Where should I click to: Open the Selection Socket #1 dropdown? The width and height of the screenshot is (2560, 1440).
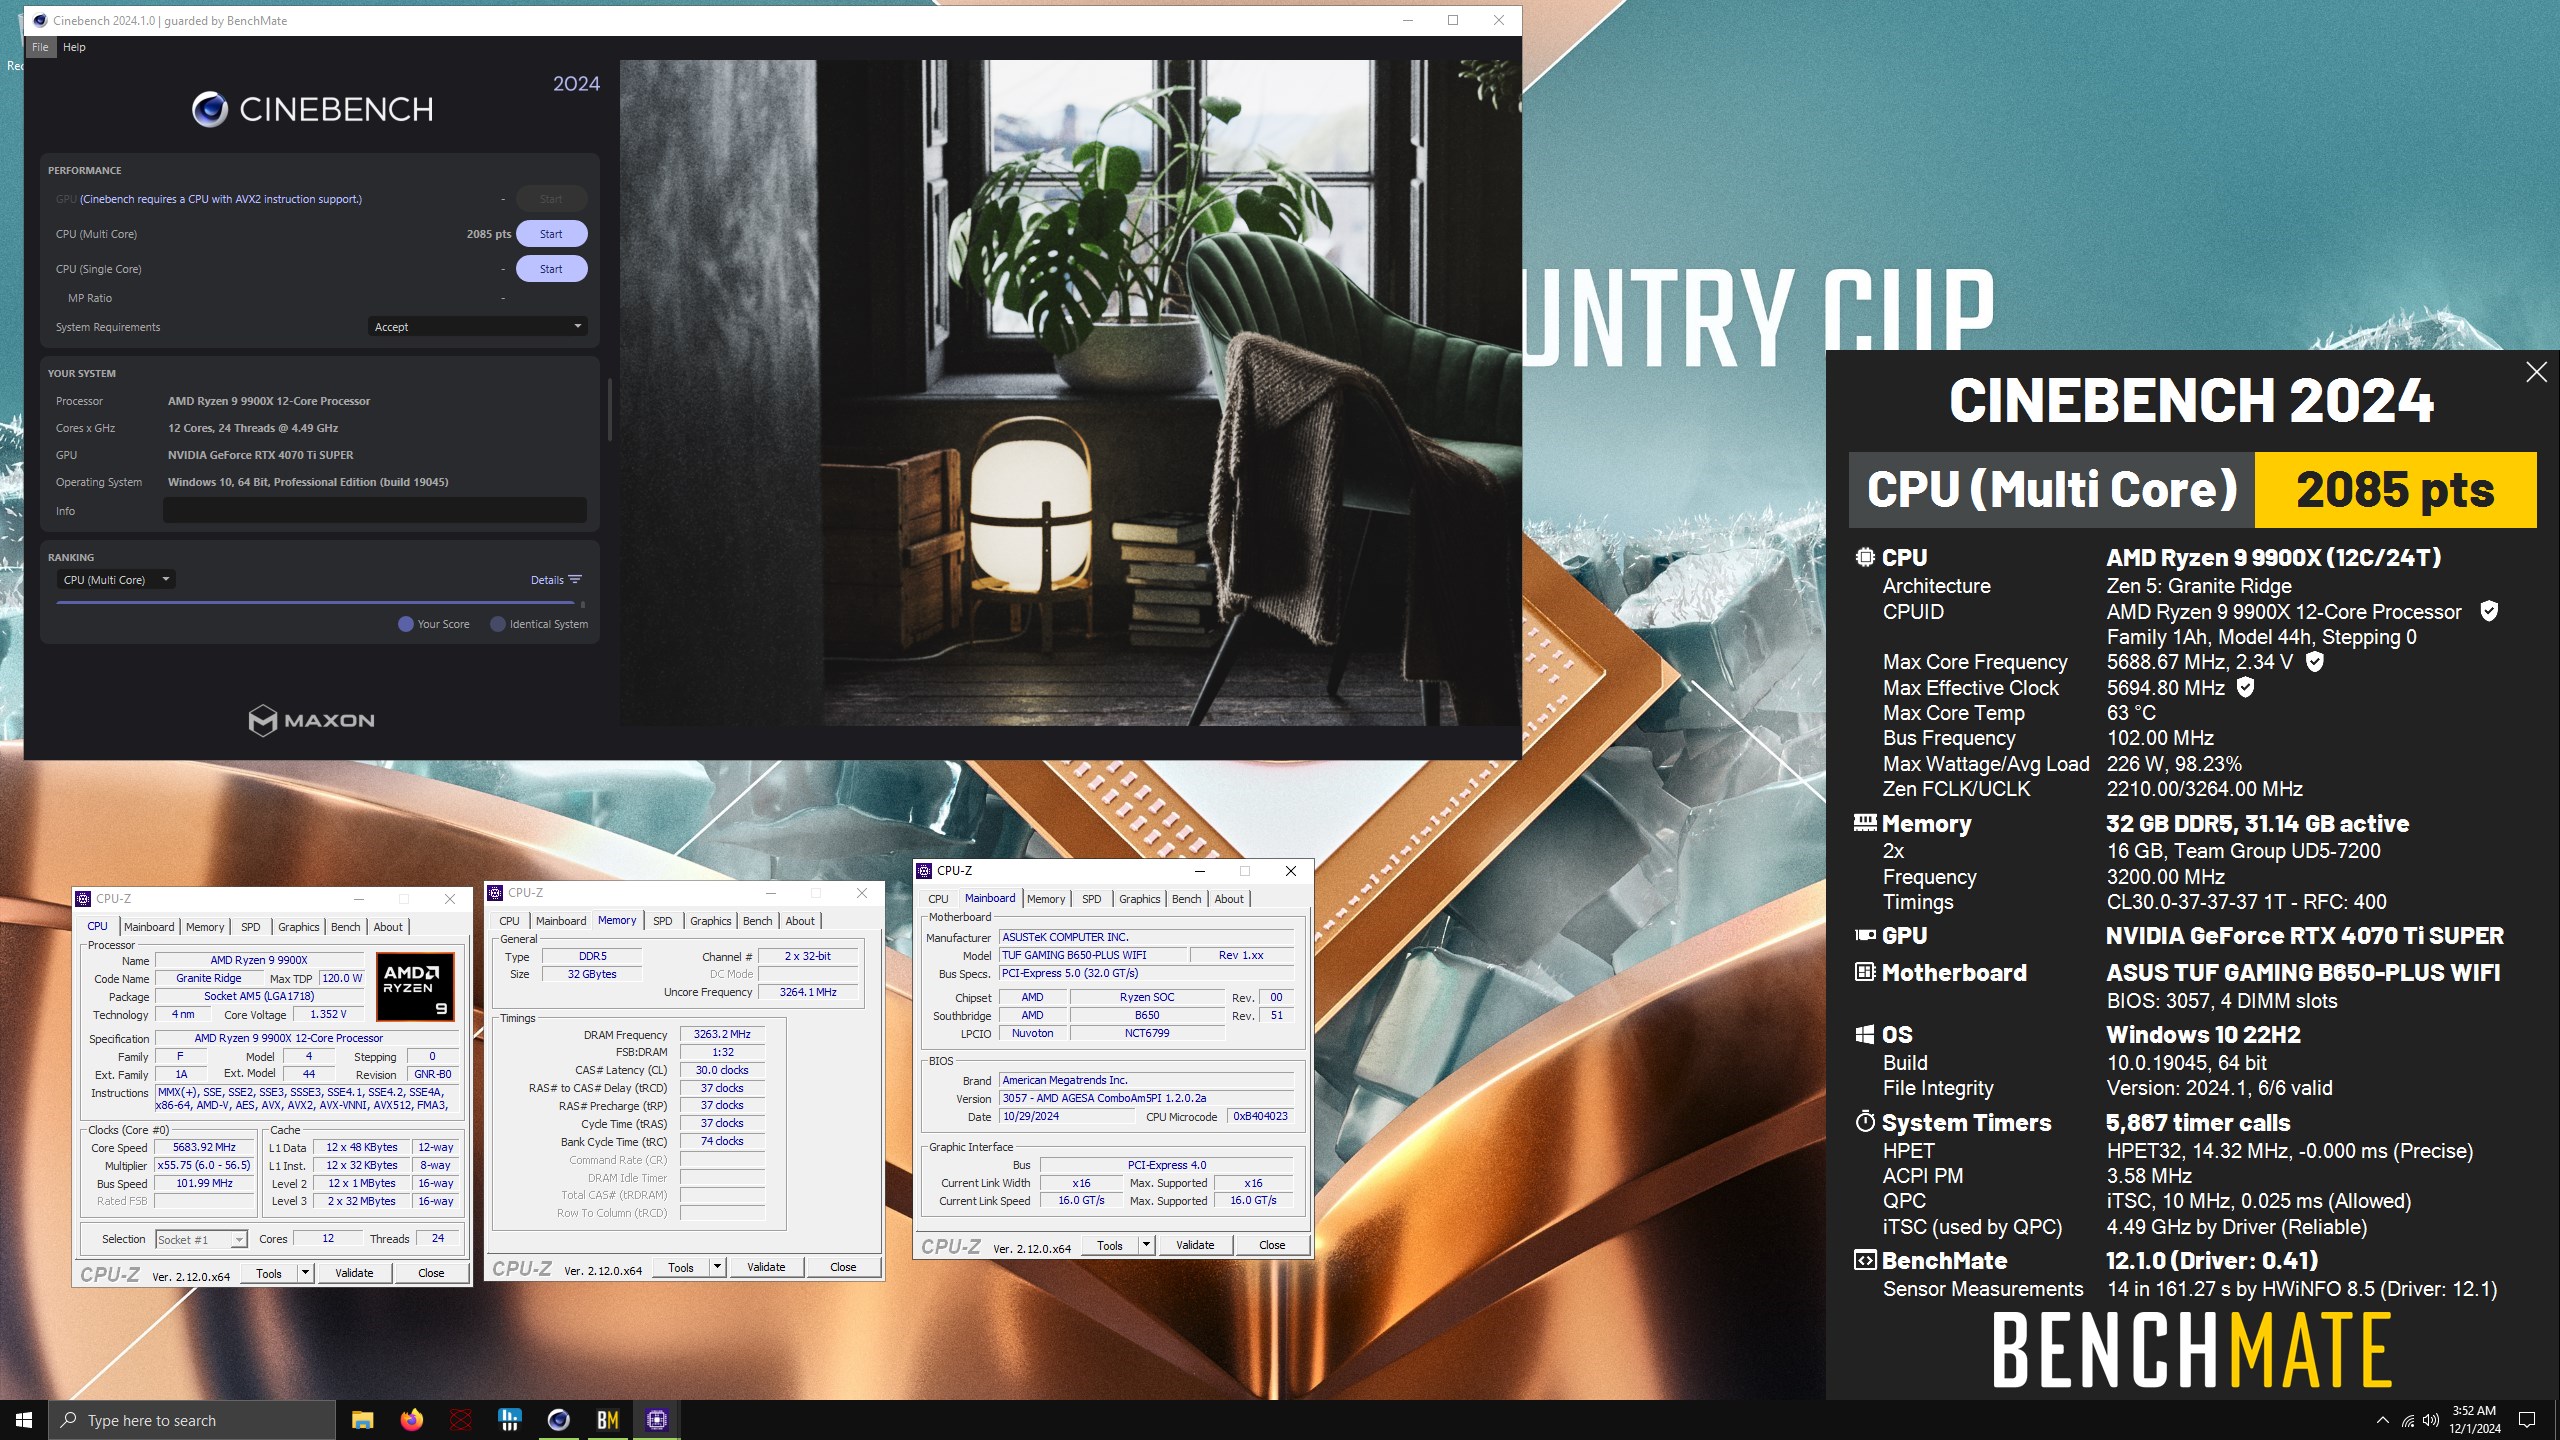click(x=201, y=1240)
